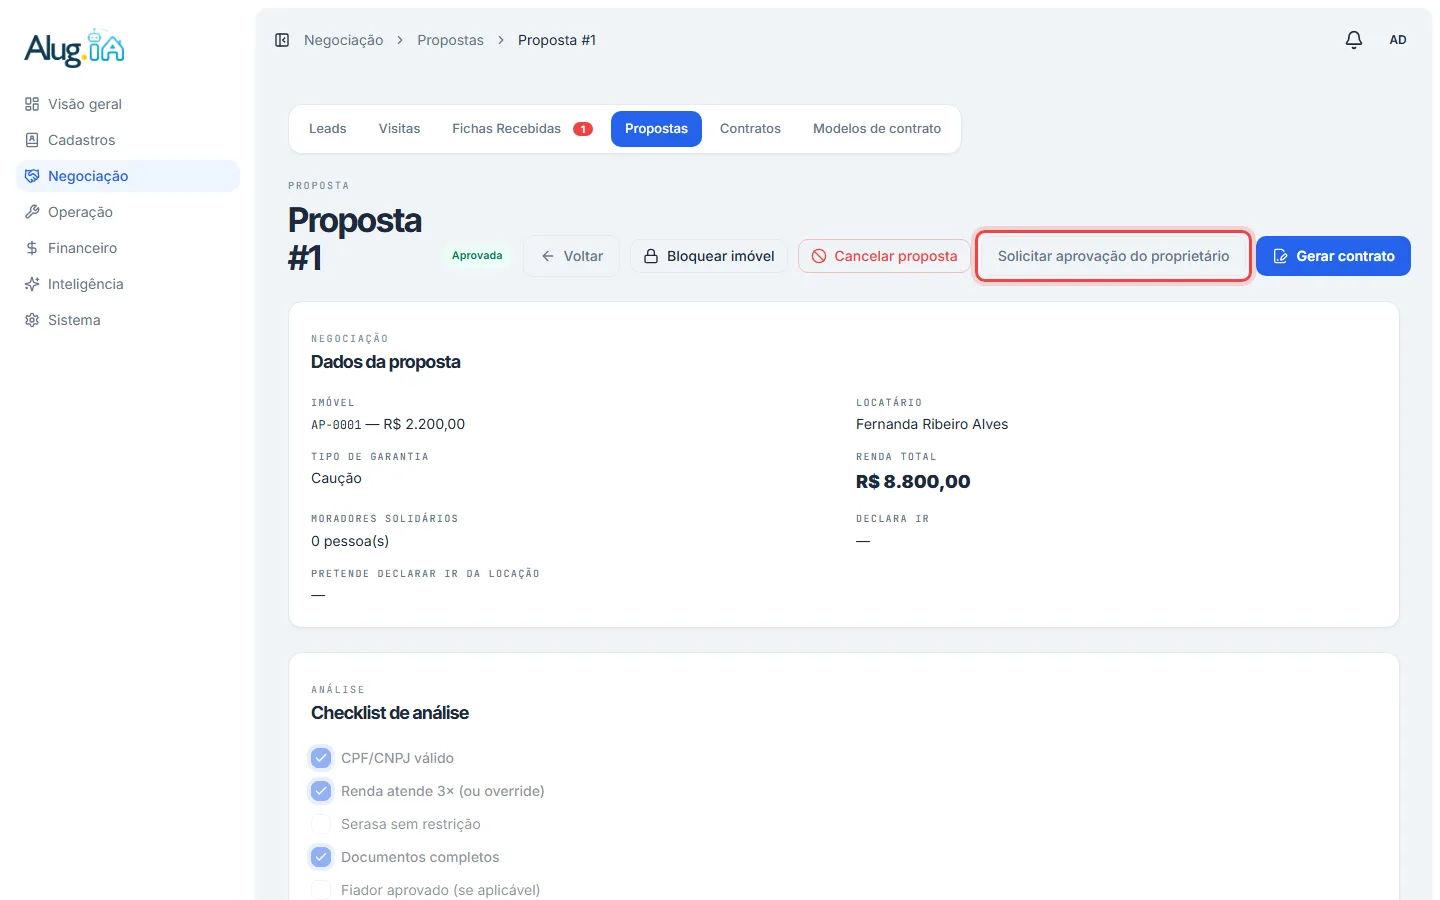Screen dimensions: 1440x900
Task: Click Proposta #1 breadcrumb text
Action: (557, 40)
